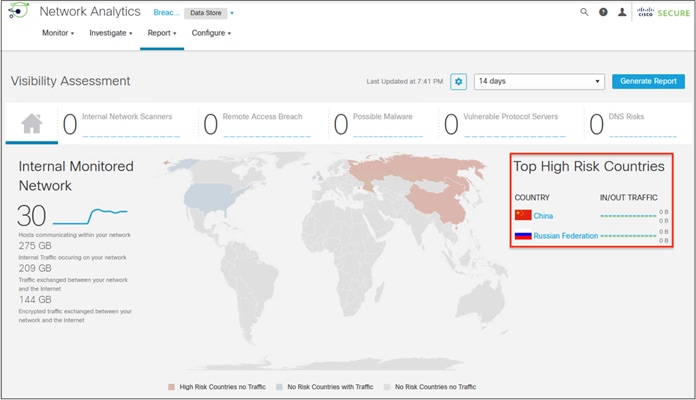Open the help icon in header
The width and height of the screenshot is (696, 400).
[x=603, y=12]
